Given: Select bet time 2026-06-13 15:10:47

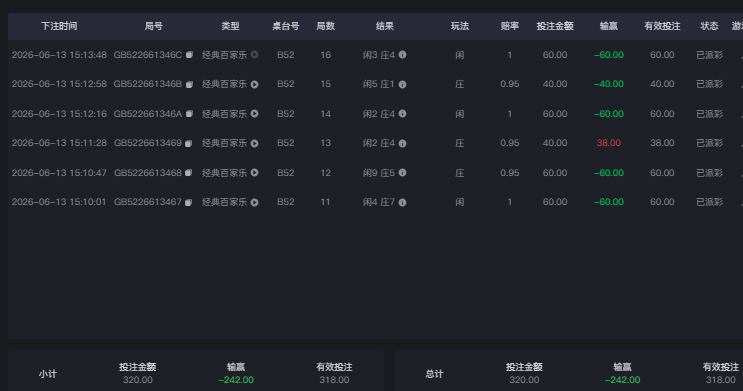Looking at the screenshot, I should (x=59, y=173).
